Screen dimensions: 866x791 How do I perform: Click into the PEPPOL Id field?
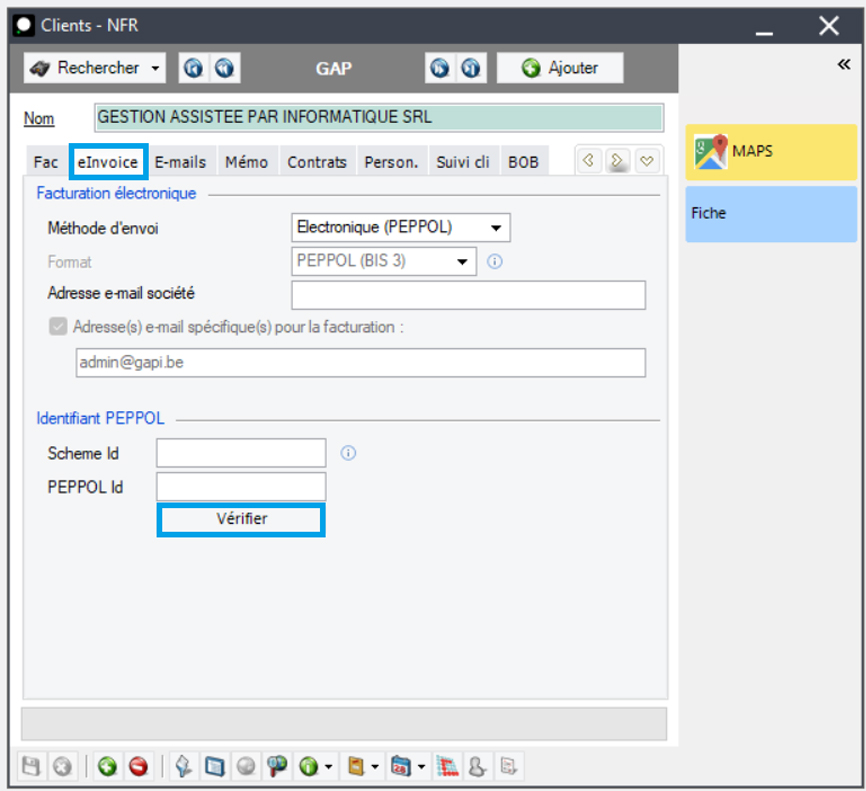tap(241, 487)
